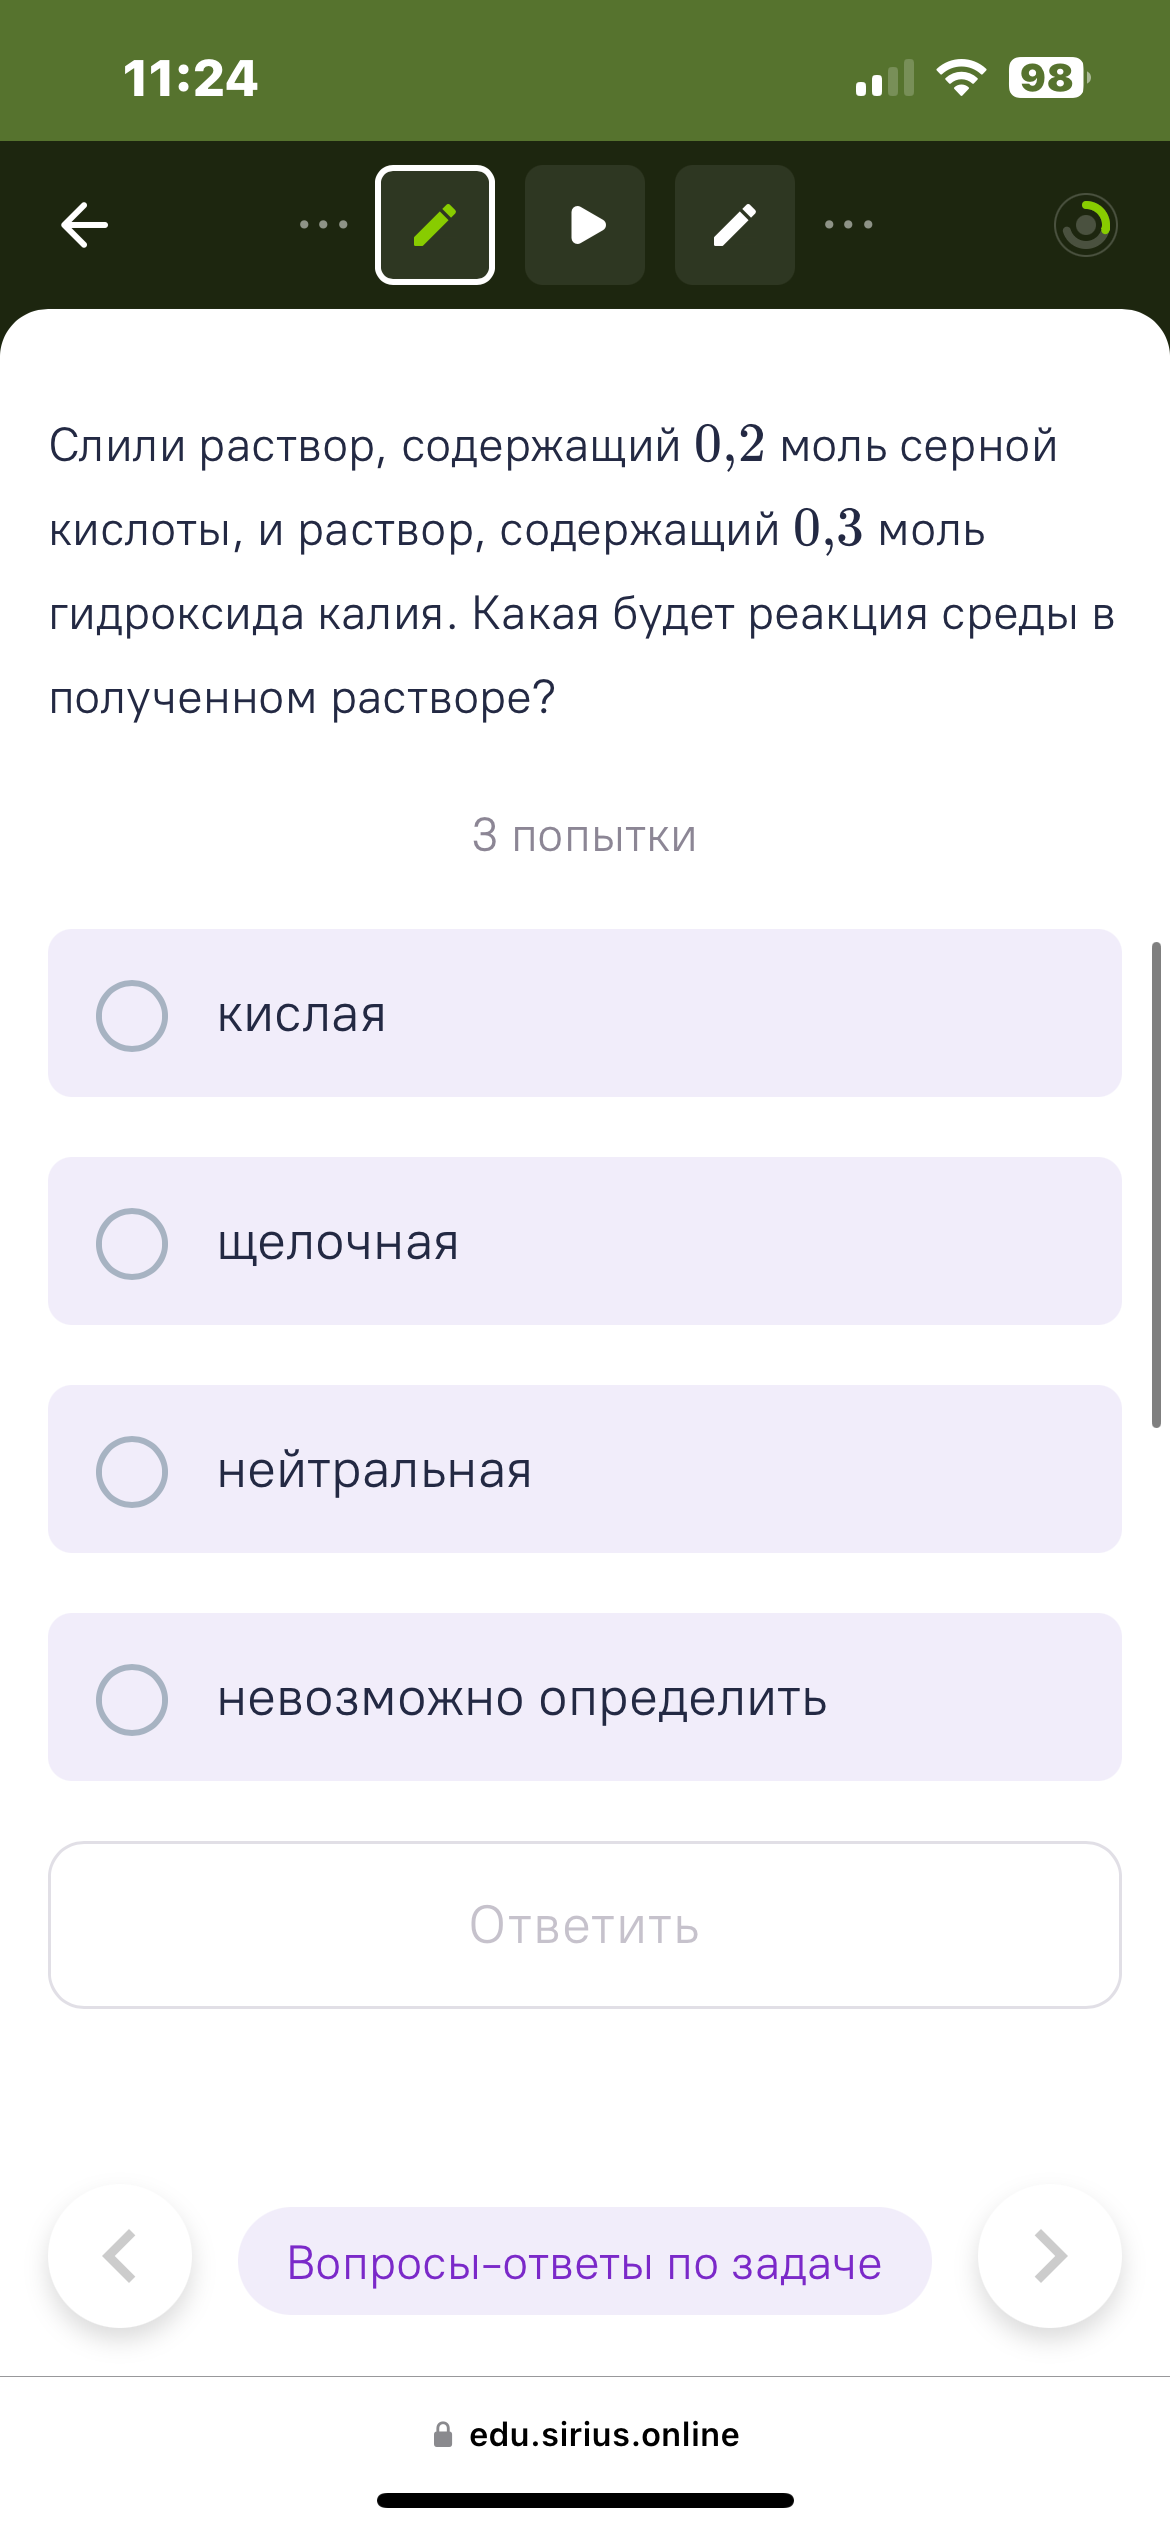
Task: Go to previous task with left chevron
Action: coord(120,2256)
